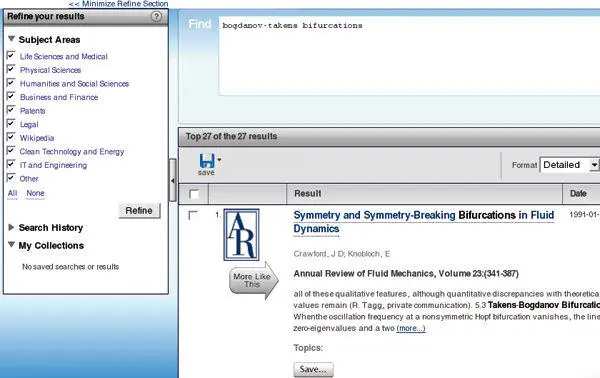Click the help question mark icon
600x378 pixels.
(156, 16)
